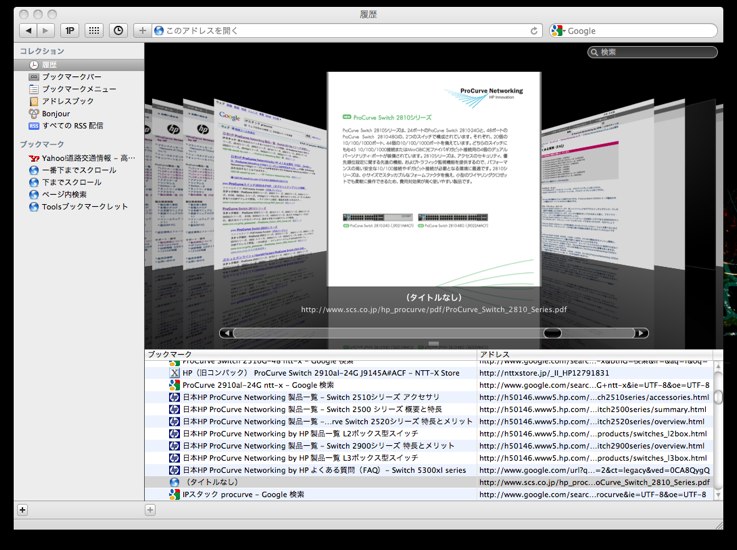Click globe icon on (タイトルなし) row
737x550 pixels.
(174, 483)
